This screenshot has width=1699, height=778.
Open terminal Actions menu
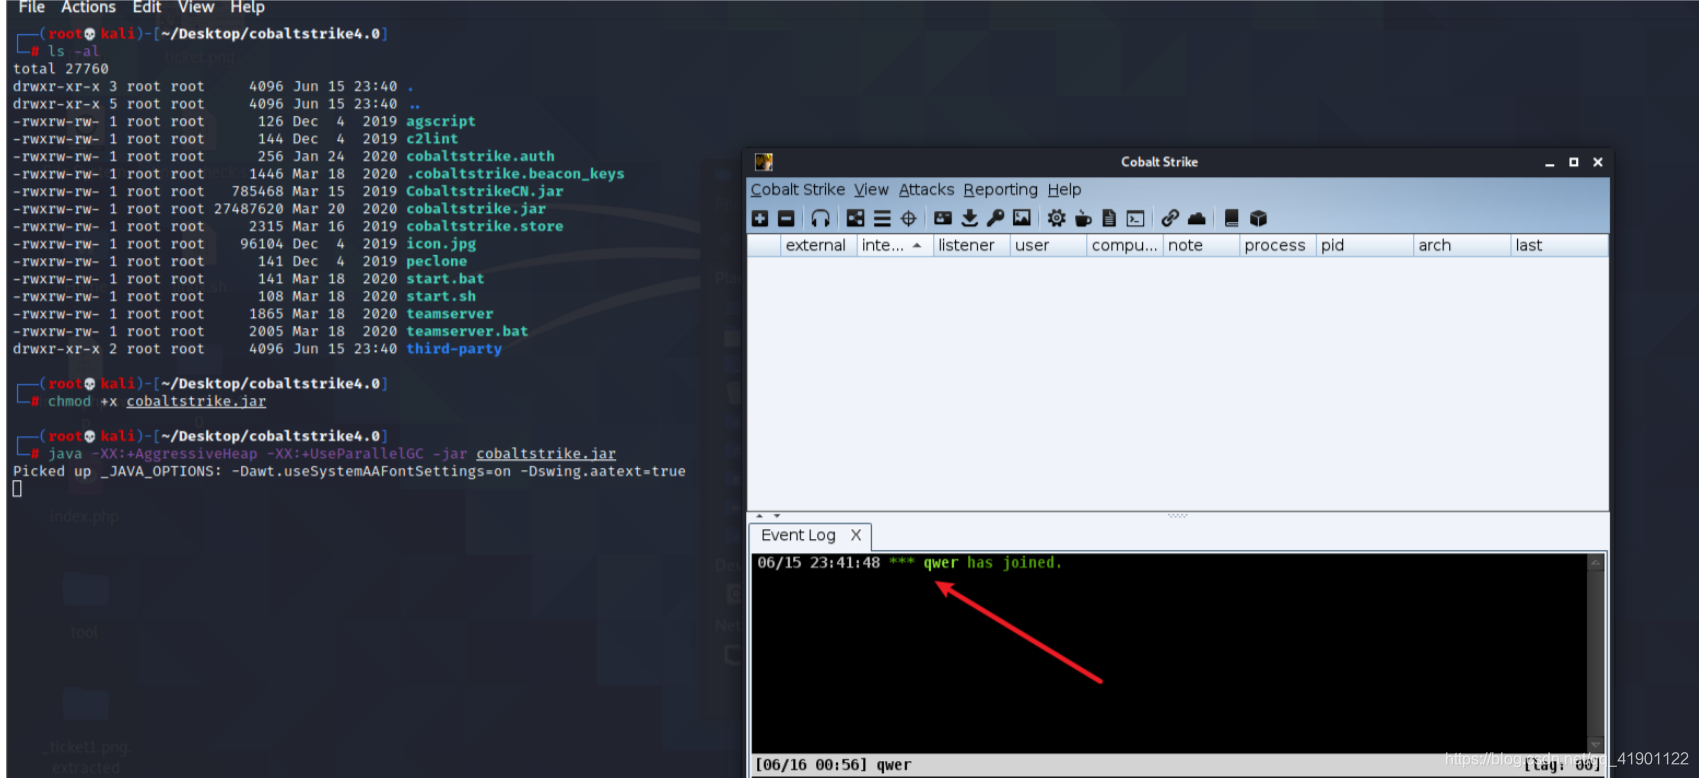[x=88, y=7]
